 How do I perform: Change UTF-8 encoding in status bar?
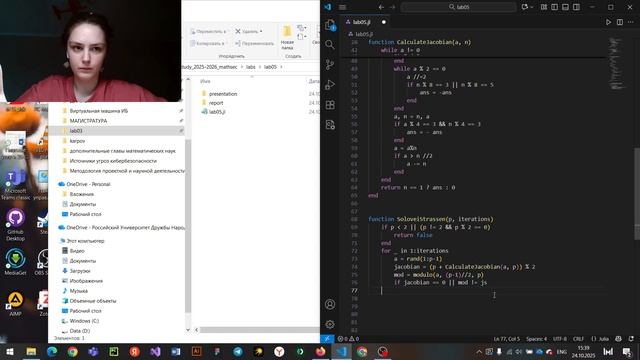(x=560, y=339)
